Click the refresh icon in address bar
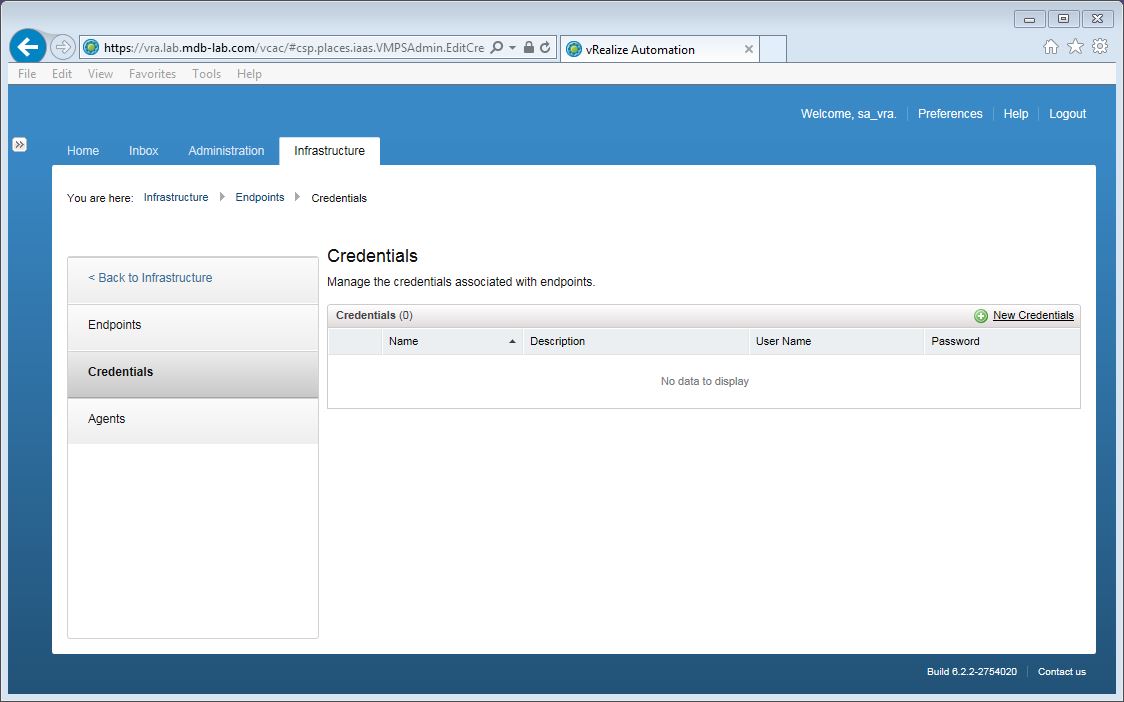Image resolution: width=1124 pixels, height=702 pixels. click(545, 48)
